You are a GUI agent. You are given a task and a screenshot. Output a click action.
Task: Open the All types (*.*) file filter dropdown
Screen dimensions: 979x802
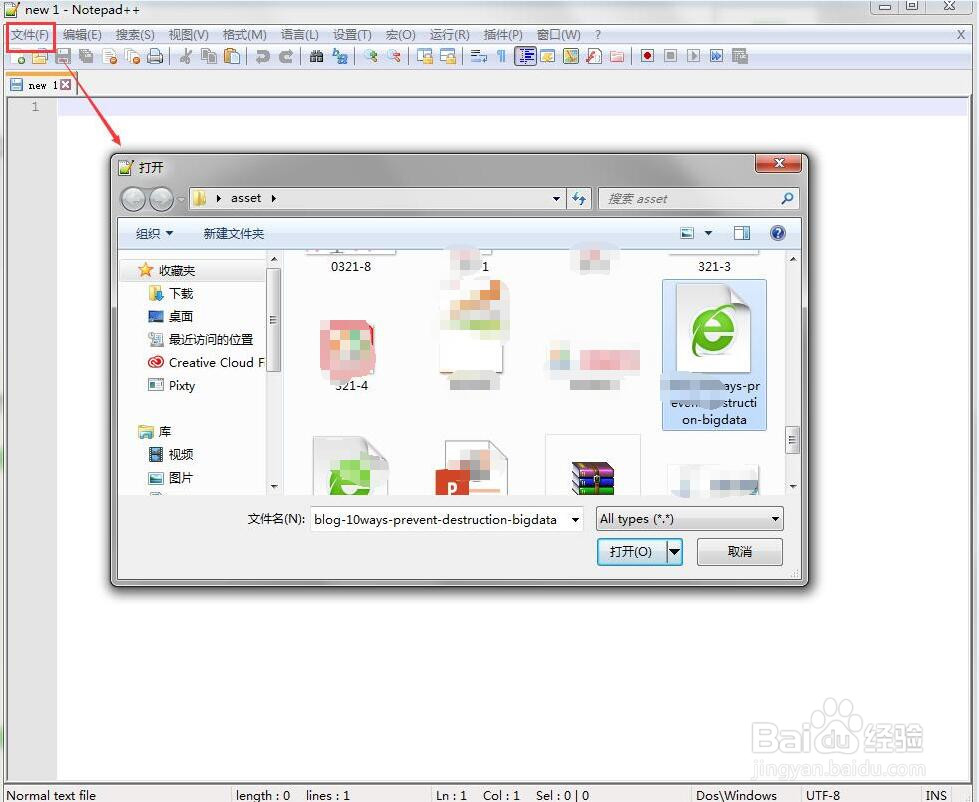775,519
